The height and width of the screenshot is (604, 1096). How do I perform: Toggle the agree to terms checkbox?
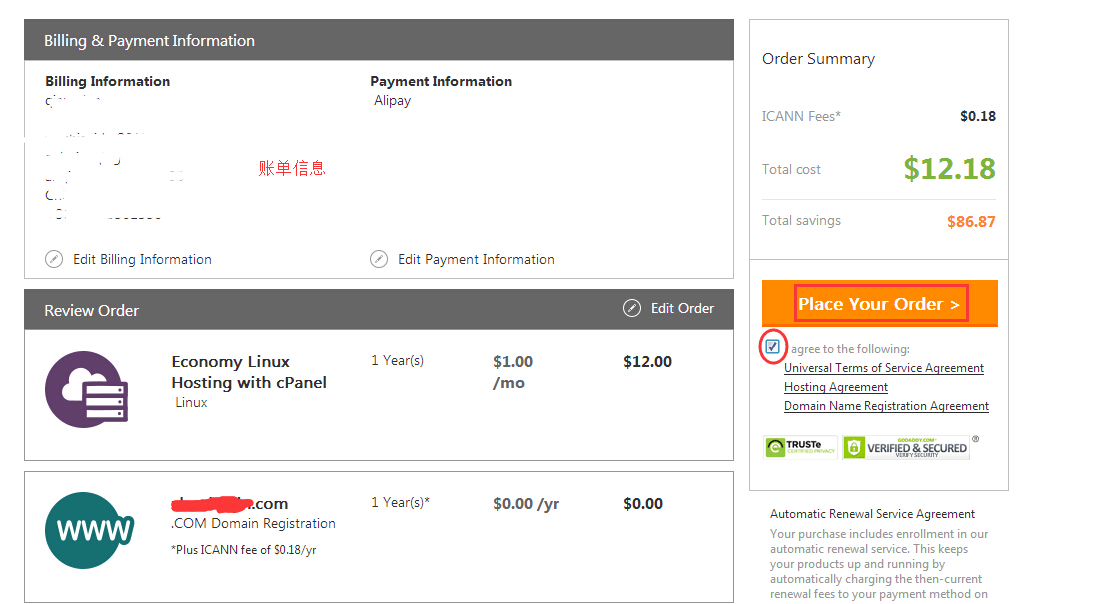pyautogui.click(x=773, y=347)
